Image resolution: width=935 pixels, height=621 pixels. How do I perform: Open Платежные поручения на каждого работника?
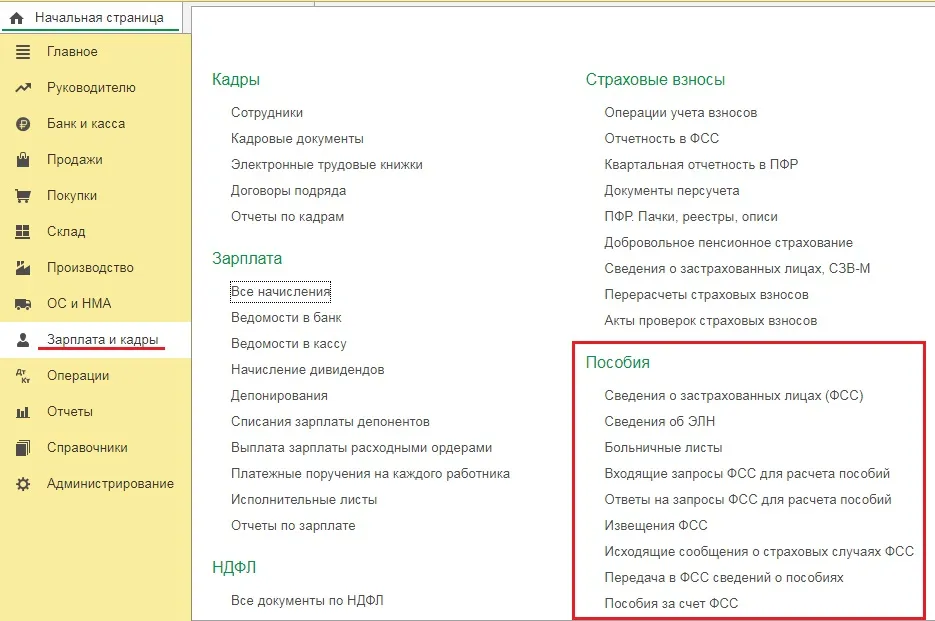(x=370, y=474)
